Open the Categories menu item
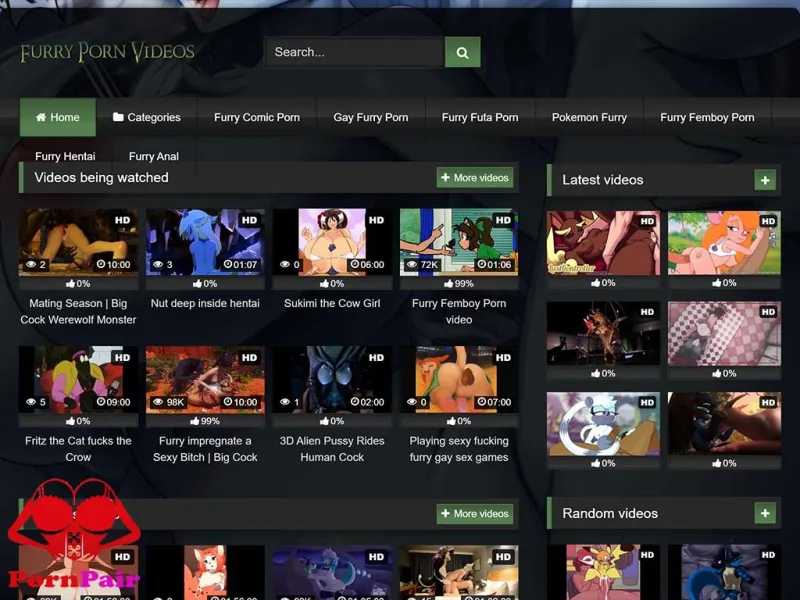This screenshot has width=800, height=600. pyautogui.click(x=146, y=117)
